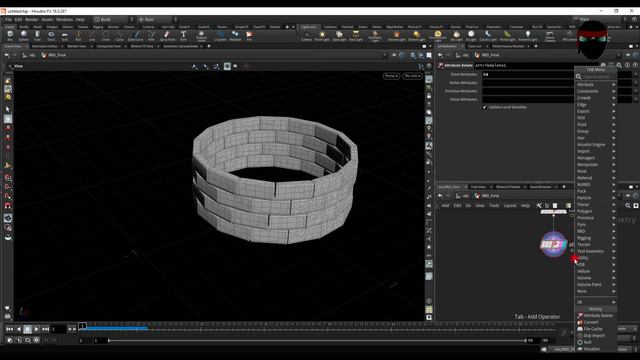Click the wrench icon in network toolbar
This screenshot has height=360, width=640.
click(539, 205)
